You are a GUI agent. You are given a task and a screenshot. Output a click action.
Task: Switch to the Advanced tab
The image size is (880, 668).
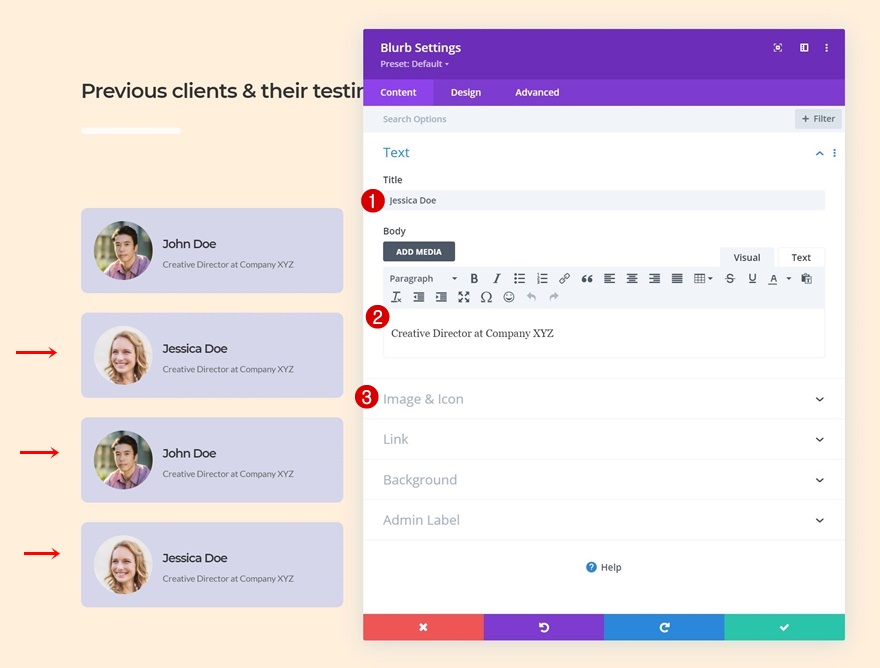click(537, 93)
